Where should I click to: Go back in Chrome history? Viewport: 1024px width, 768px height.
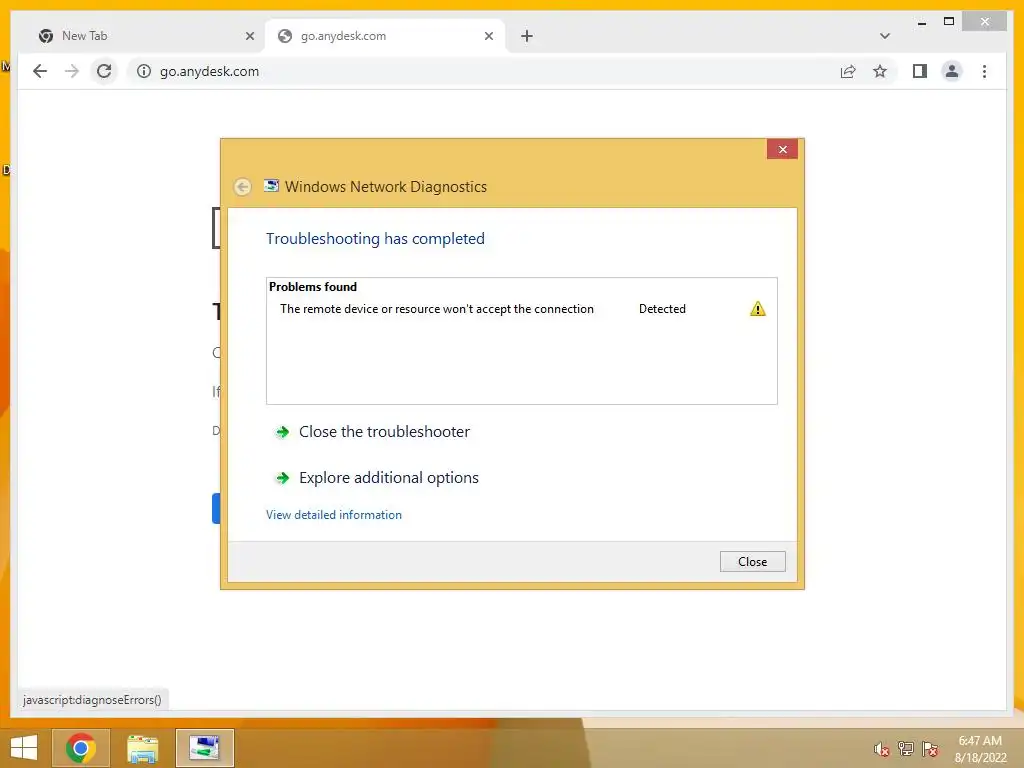pyautogui.click(x=40, y=71)
